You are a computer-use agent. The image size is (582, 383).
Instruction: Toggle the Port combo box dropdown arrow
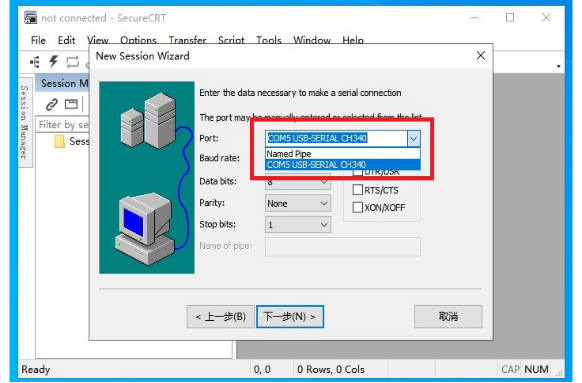pos(413,139)
